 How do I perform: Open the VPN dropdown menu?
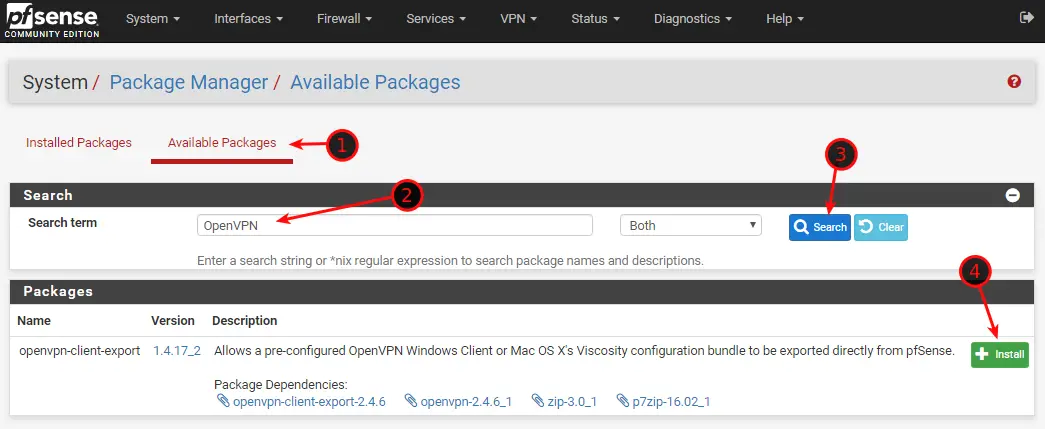point(518,19)
